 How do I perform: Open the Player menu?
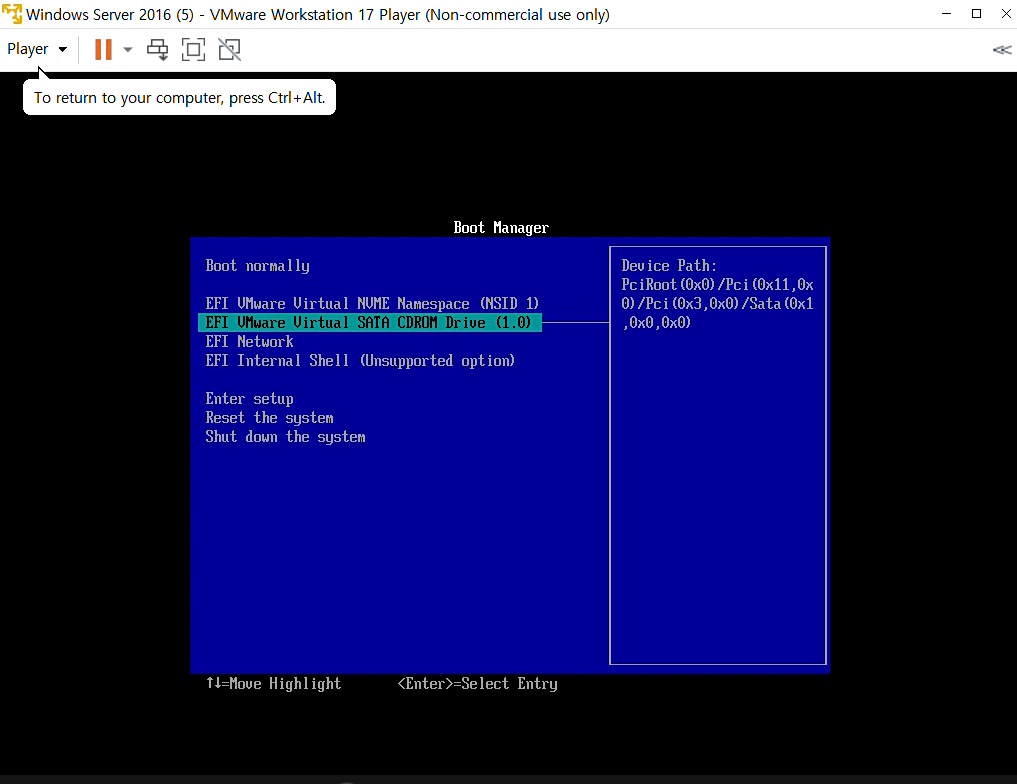[37, 49]
